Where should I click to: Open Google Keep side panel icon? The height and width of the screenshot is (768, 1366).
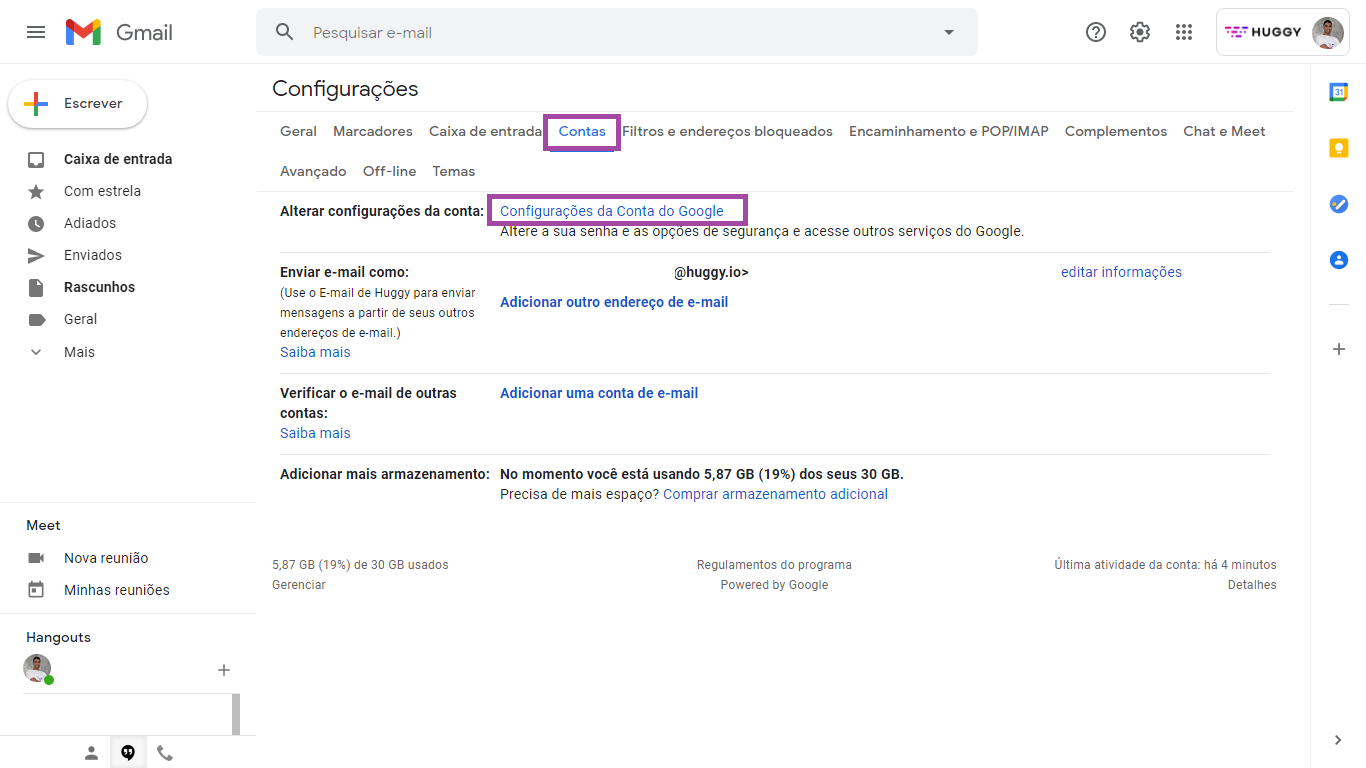pyautogui.click(x=1339, y=148)
